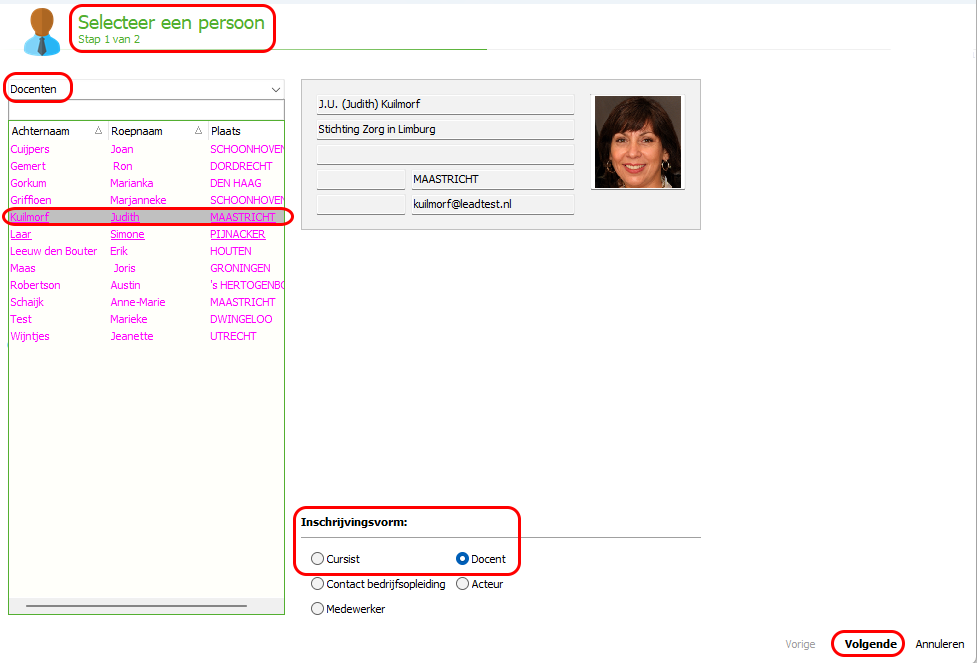This screenshot has height=663, width=977.
Task: Select the Laar row
Action: tap(146, 234)
